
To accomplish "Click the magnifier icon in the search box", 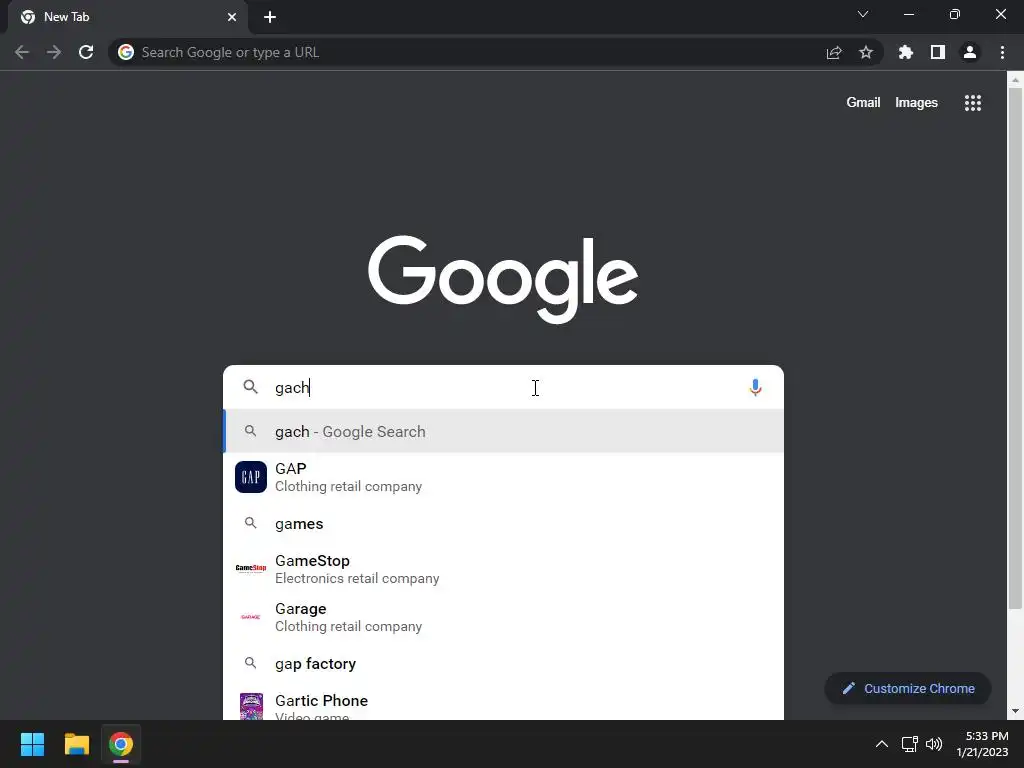I will click(x=251, y=387).
